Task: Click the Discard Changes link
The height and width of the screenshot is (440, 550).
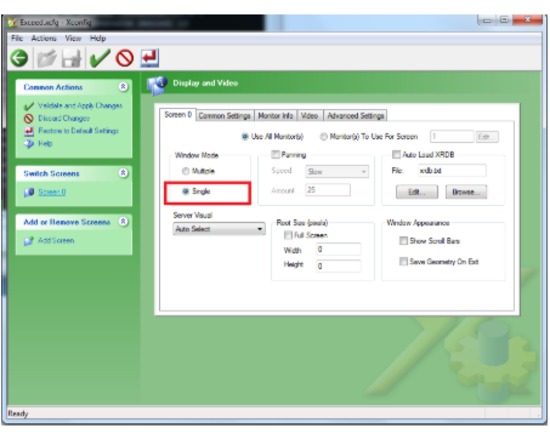Action: 64,119
